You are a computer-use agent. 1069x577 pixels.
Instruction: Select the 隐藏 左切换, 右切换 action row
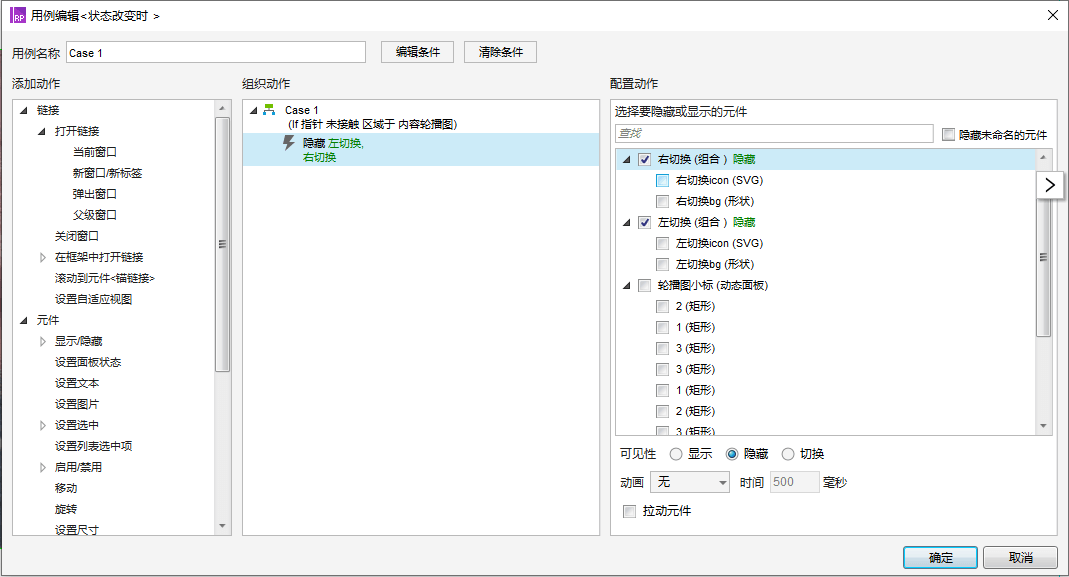coord(421,149)
